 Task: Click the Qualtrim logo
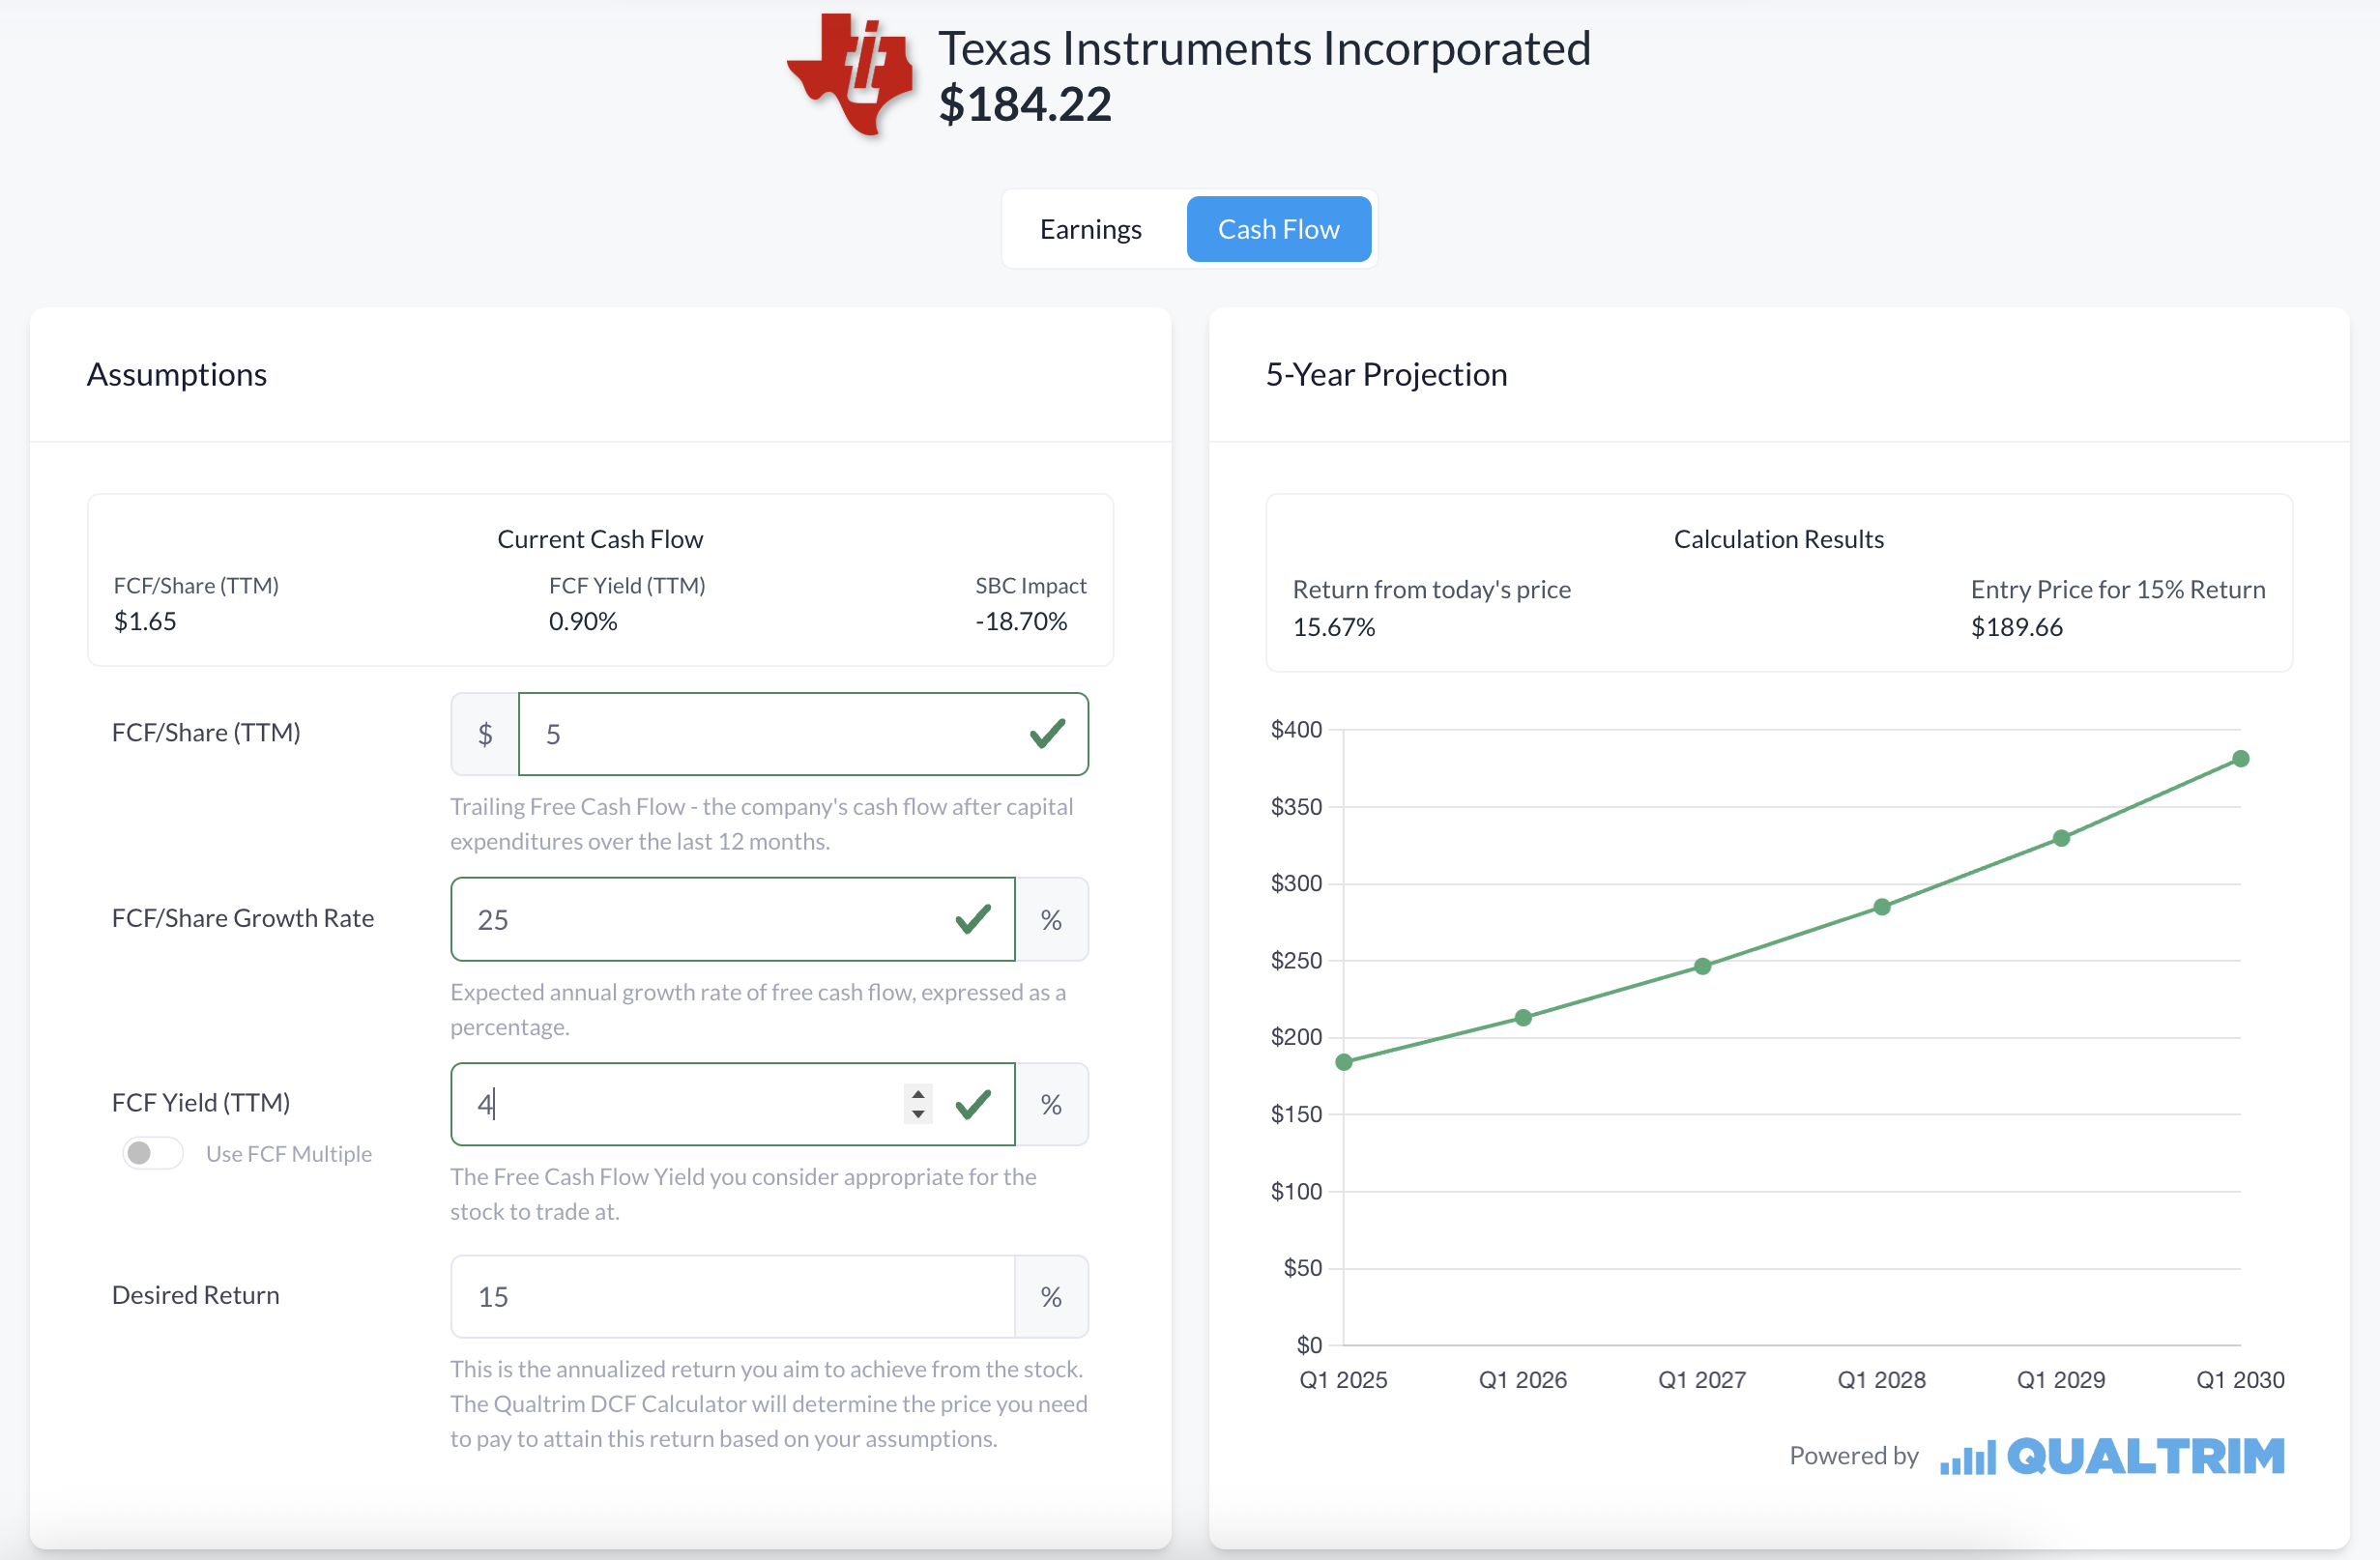tap(2112, 1456)
